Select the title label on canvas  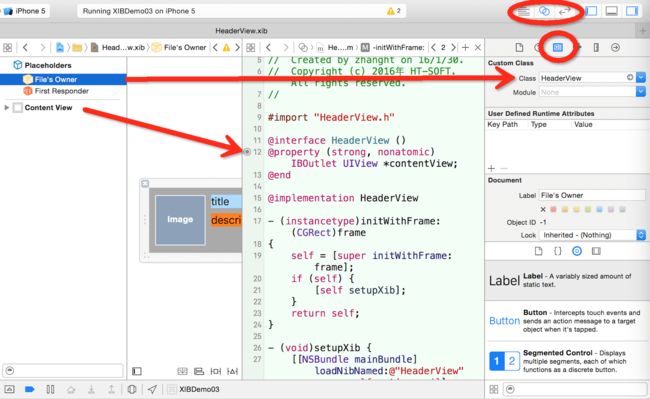pyautogui.click(x=226, y=201)
